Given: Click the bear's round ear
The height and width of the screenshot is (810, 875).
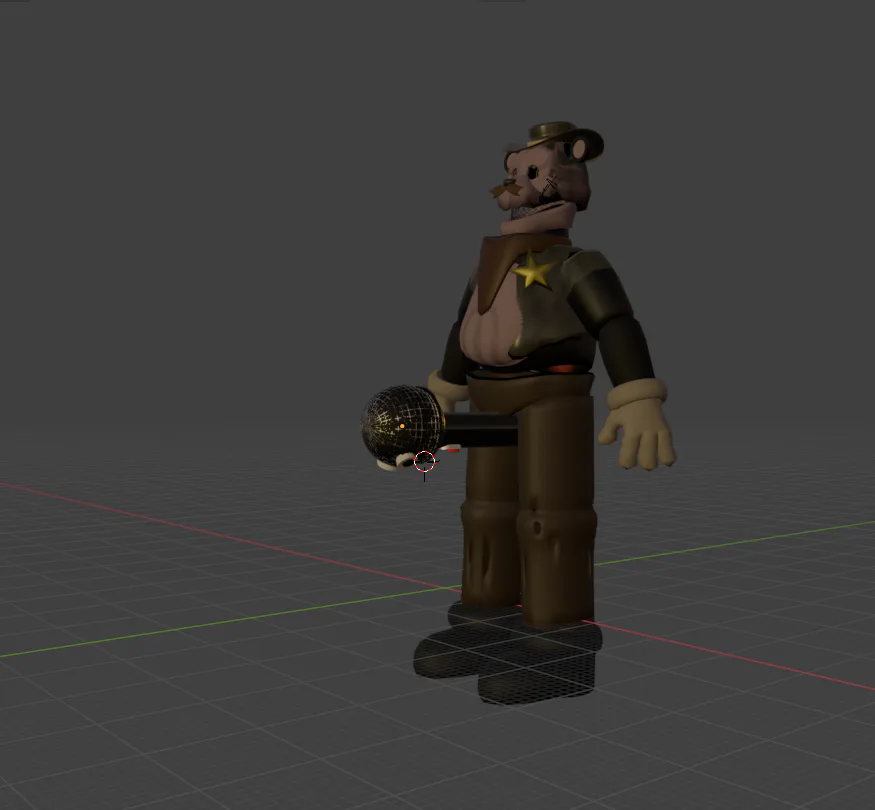Looking at the screenshot, I should 578,149.
